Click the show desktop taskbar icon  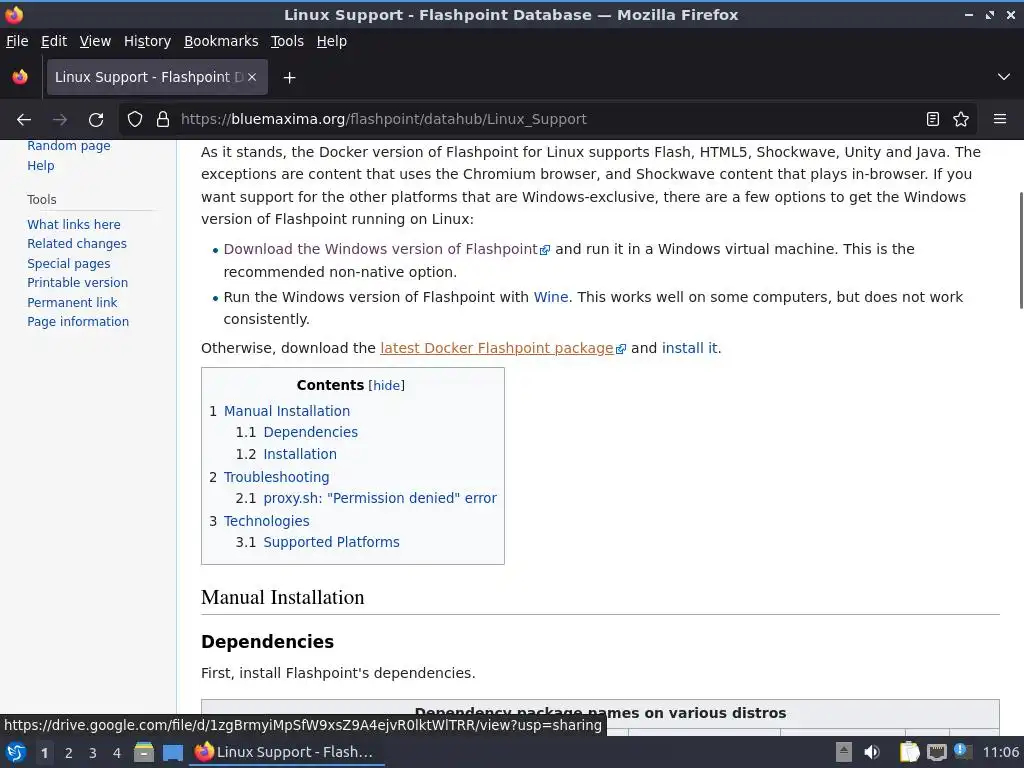pyautogui.click(x=172, y=752)
